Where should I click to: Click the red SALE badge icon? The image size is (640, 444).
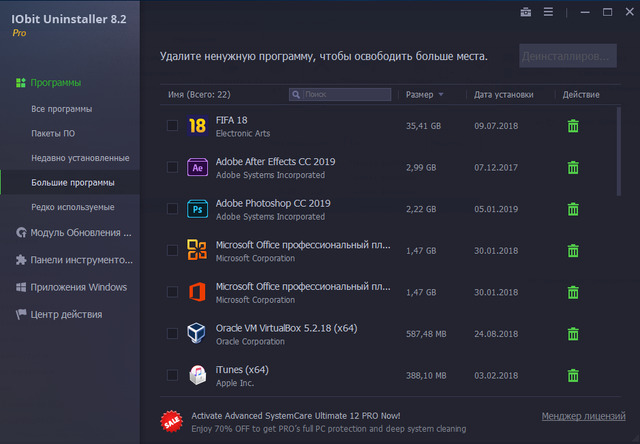pos(172,421)
